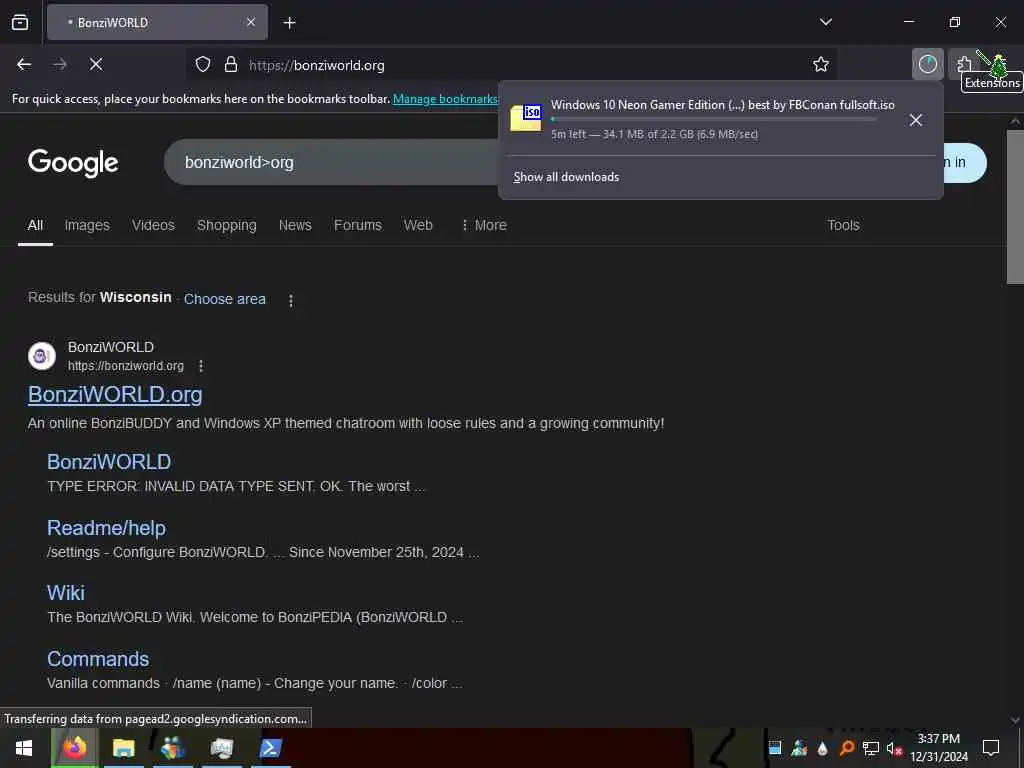
Task: Close the BonziWORLD tab
Action: [x=251, y=22]
